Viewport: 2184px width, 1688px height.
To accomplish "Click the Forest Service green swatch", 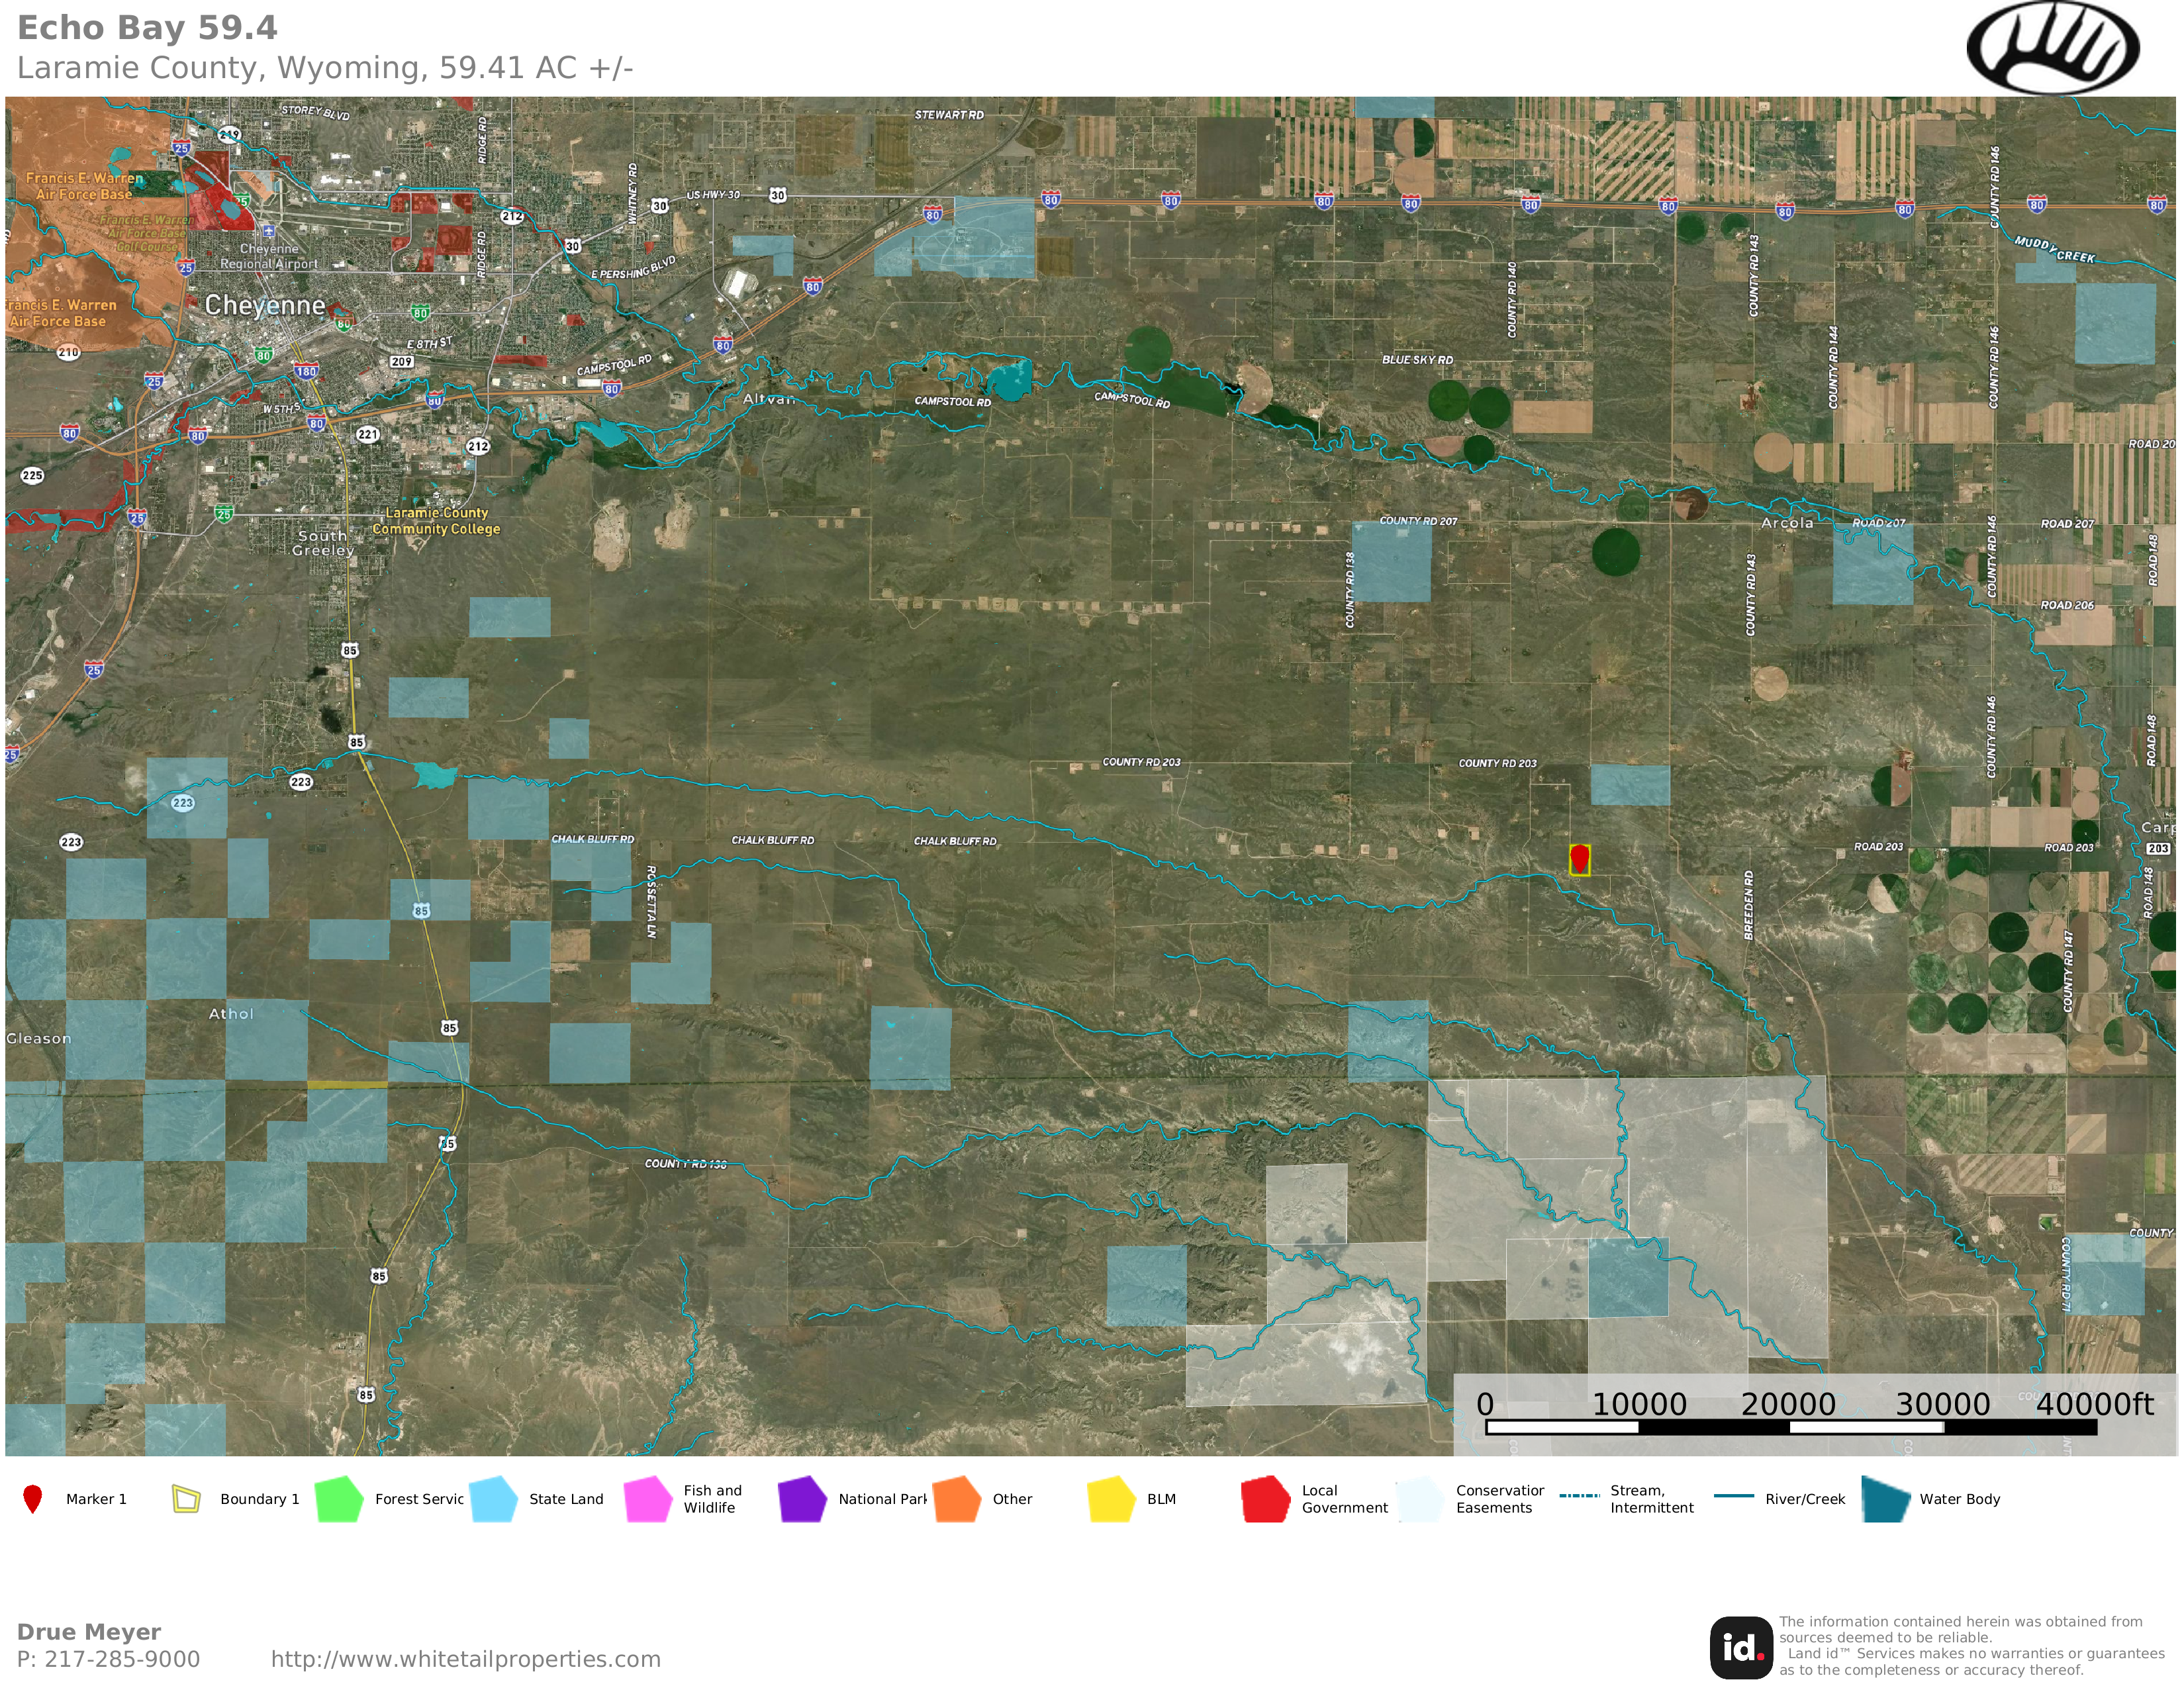I will pos(339,1499).
